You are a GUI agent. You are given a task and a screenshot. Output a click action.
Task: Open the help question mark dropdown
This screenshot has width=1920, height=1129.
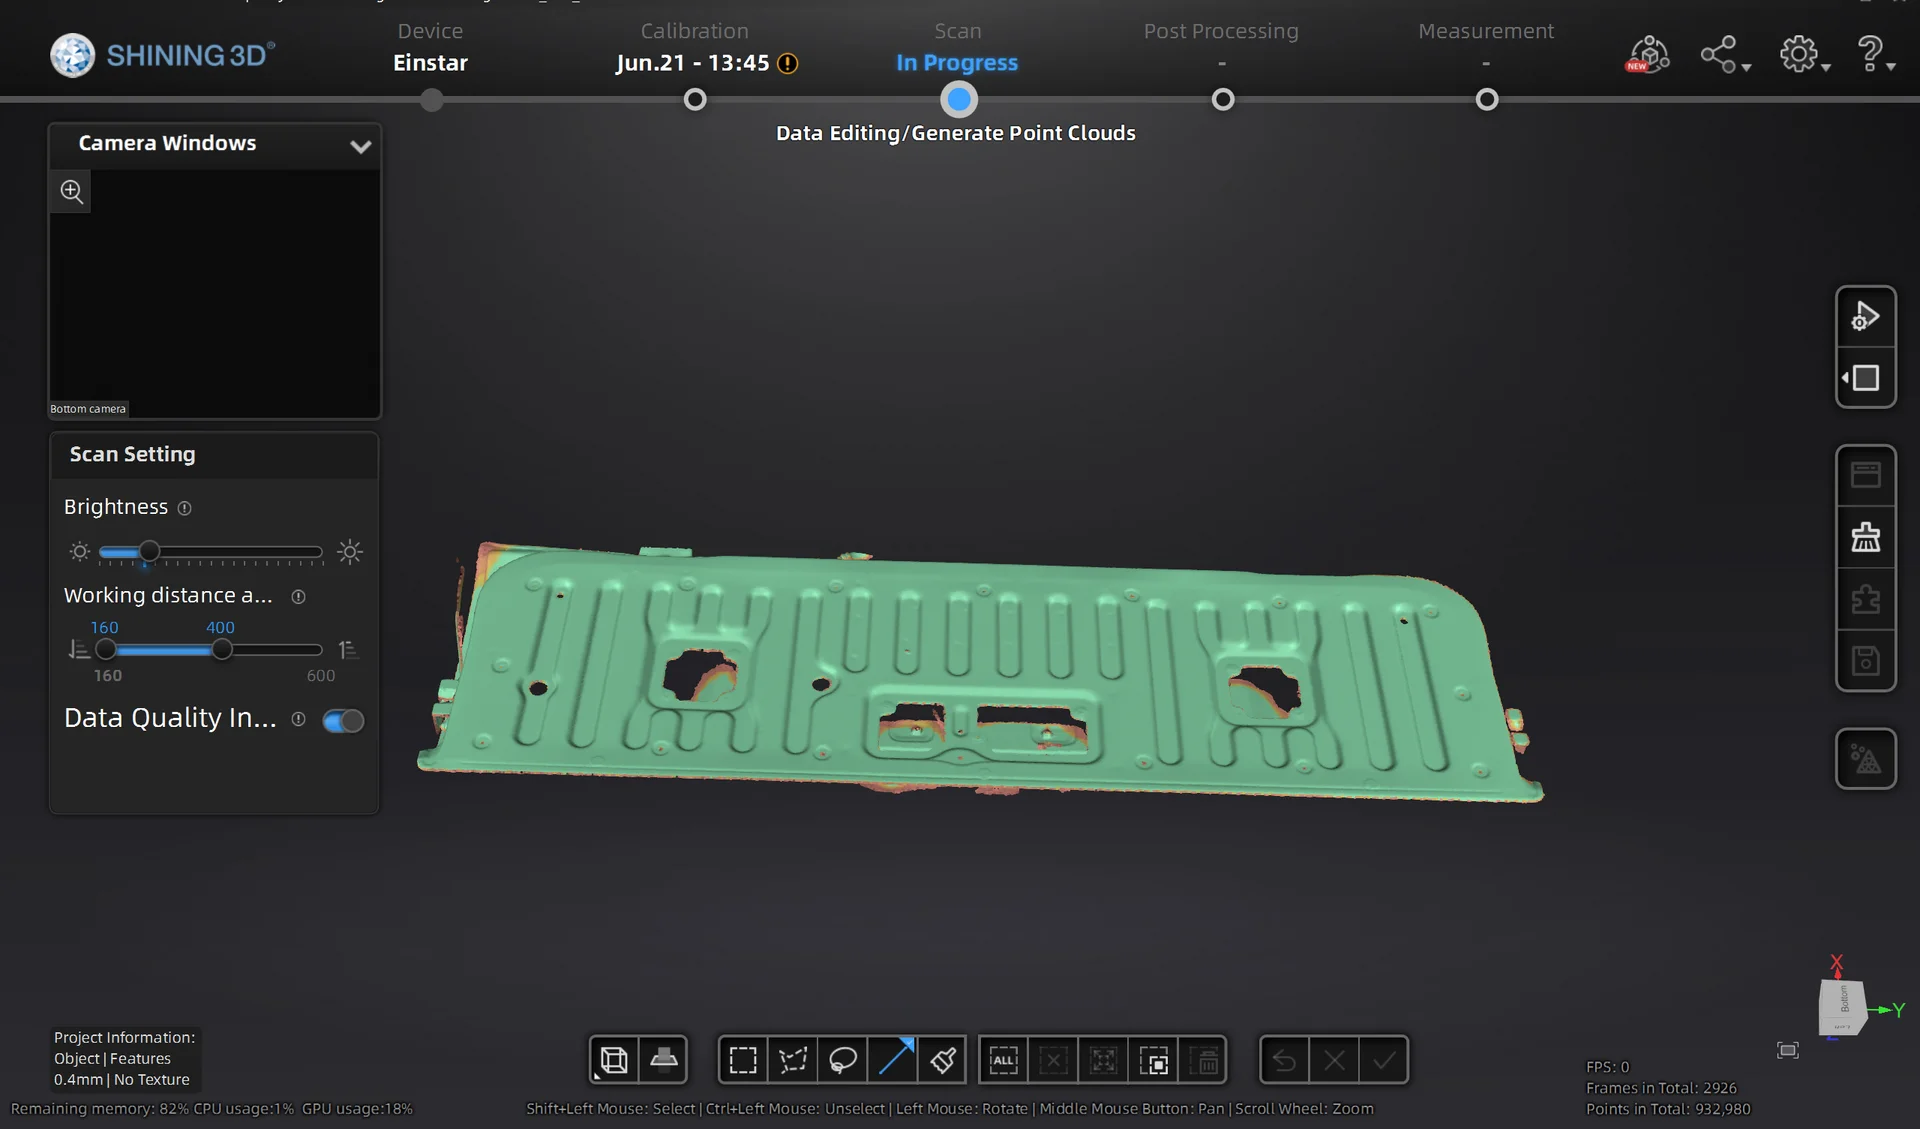point(1875,55)
